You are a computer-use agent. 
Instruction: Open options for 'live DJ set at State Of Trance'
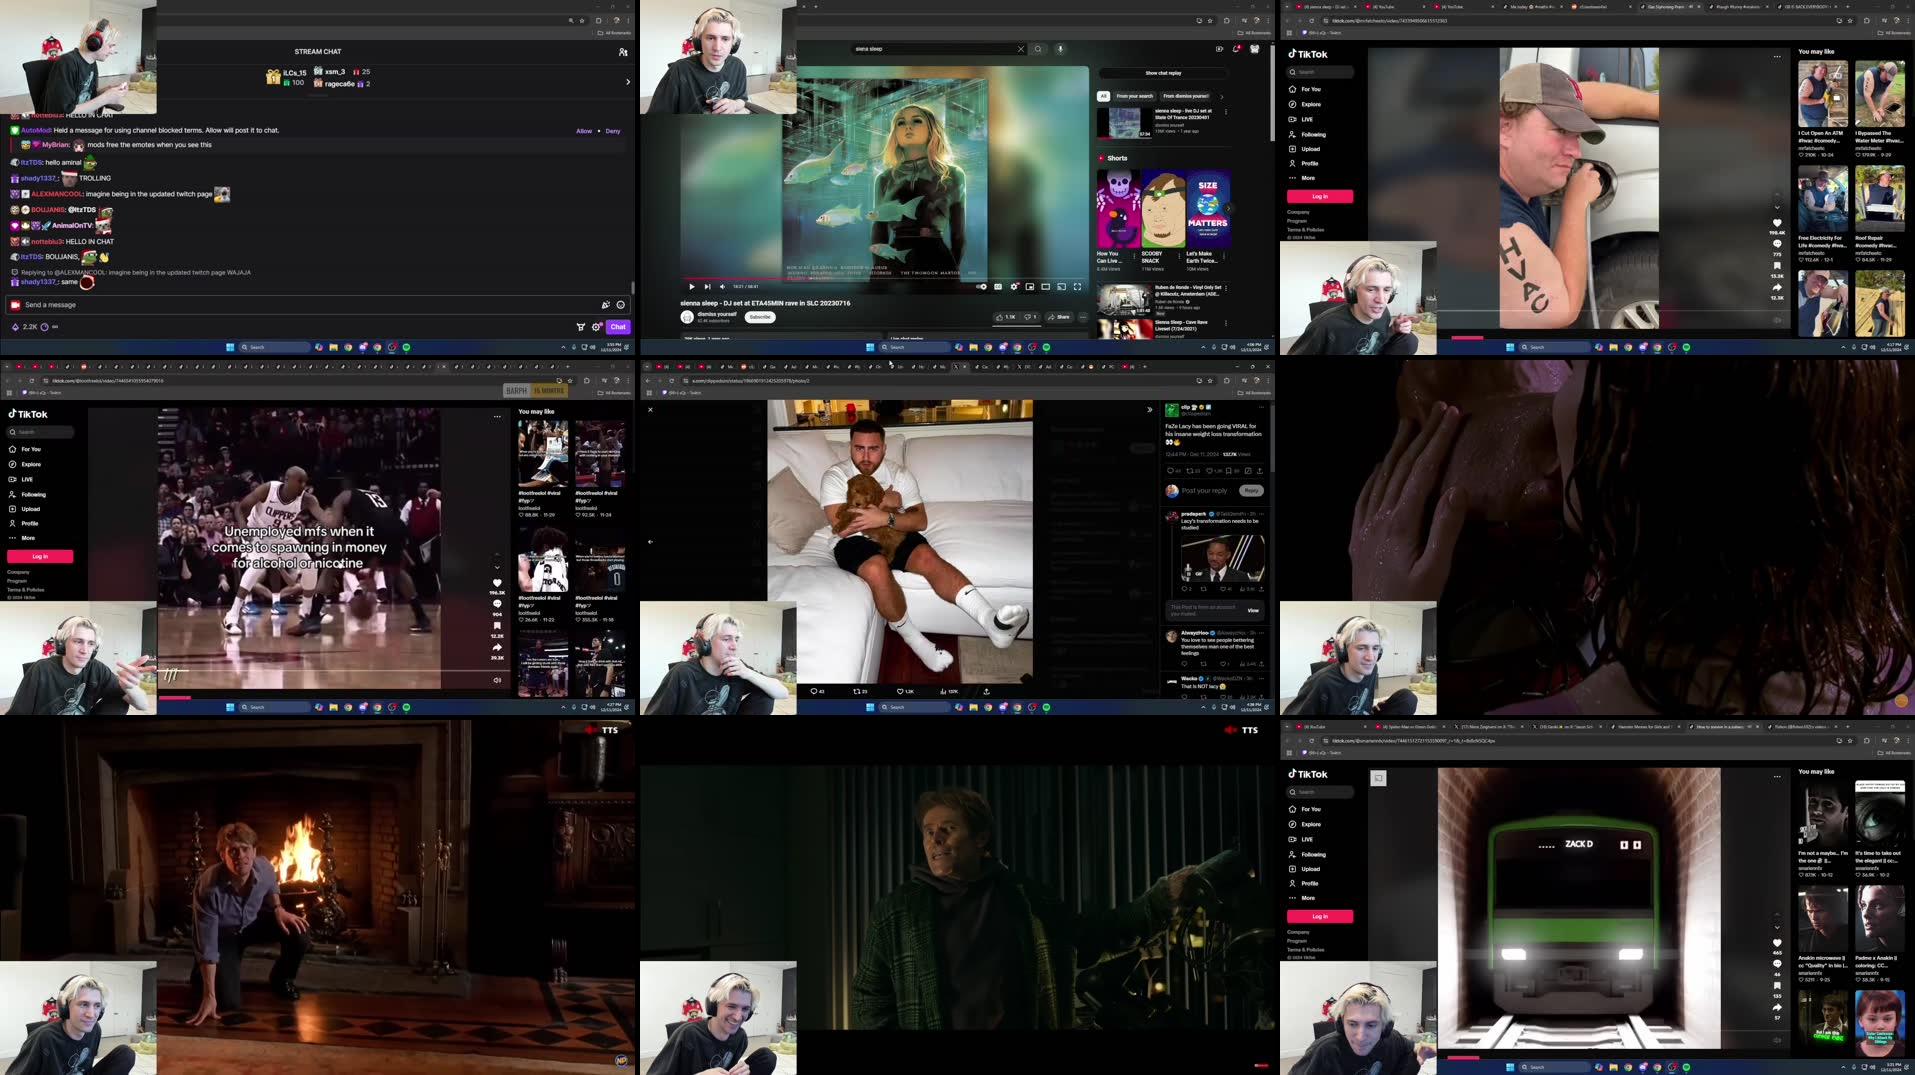point(1226,112)
